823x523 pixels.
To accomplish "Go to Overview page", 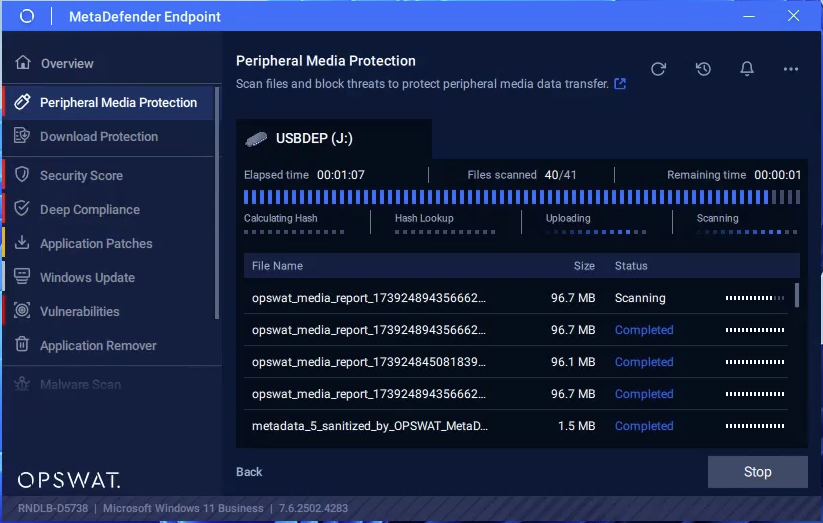I will tap(67, 64).
